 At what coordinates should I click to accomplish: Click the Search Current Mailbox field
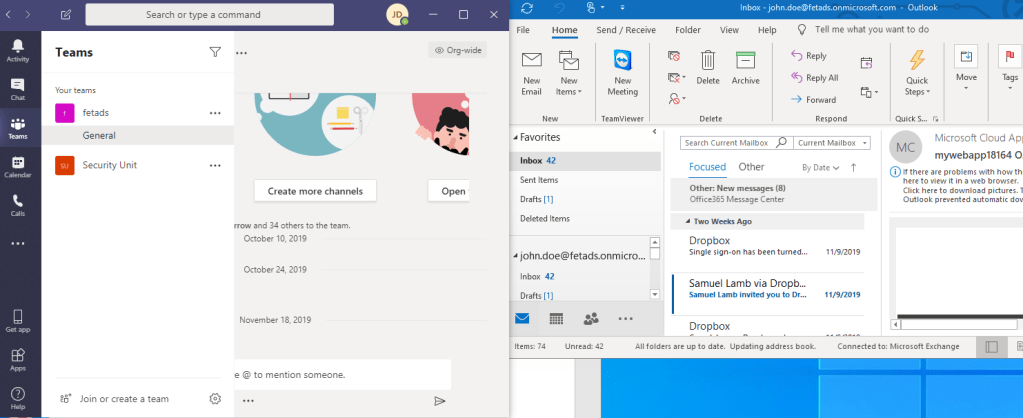(x=736, y=143)
